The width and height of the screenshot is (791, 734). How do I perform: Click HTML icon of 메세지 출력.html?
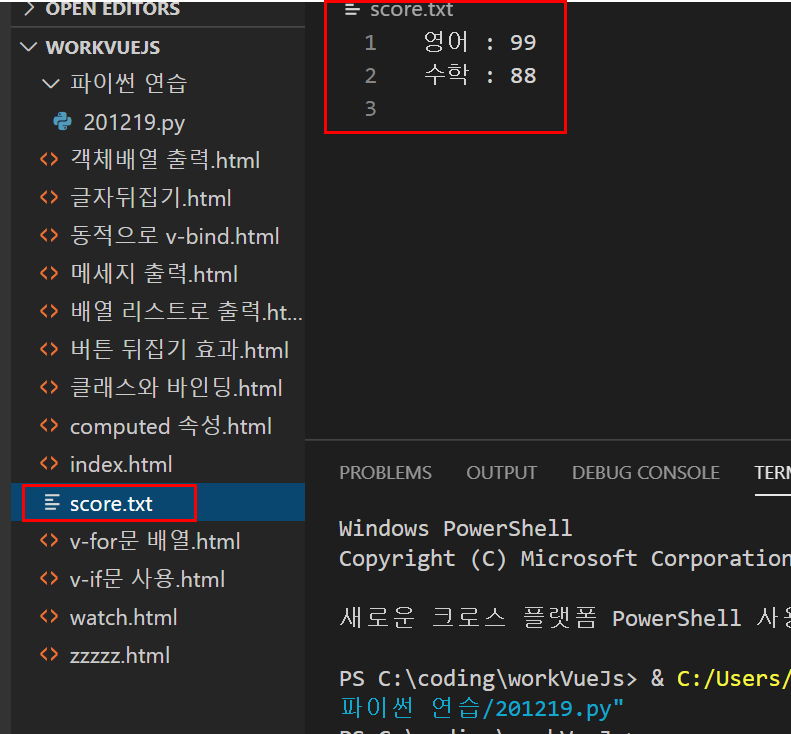[49, 273]
